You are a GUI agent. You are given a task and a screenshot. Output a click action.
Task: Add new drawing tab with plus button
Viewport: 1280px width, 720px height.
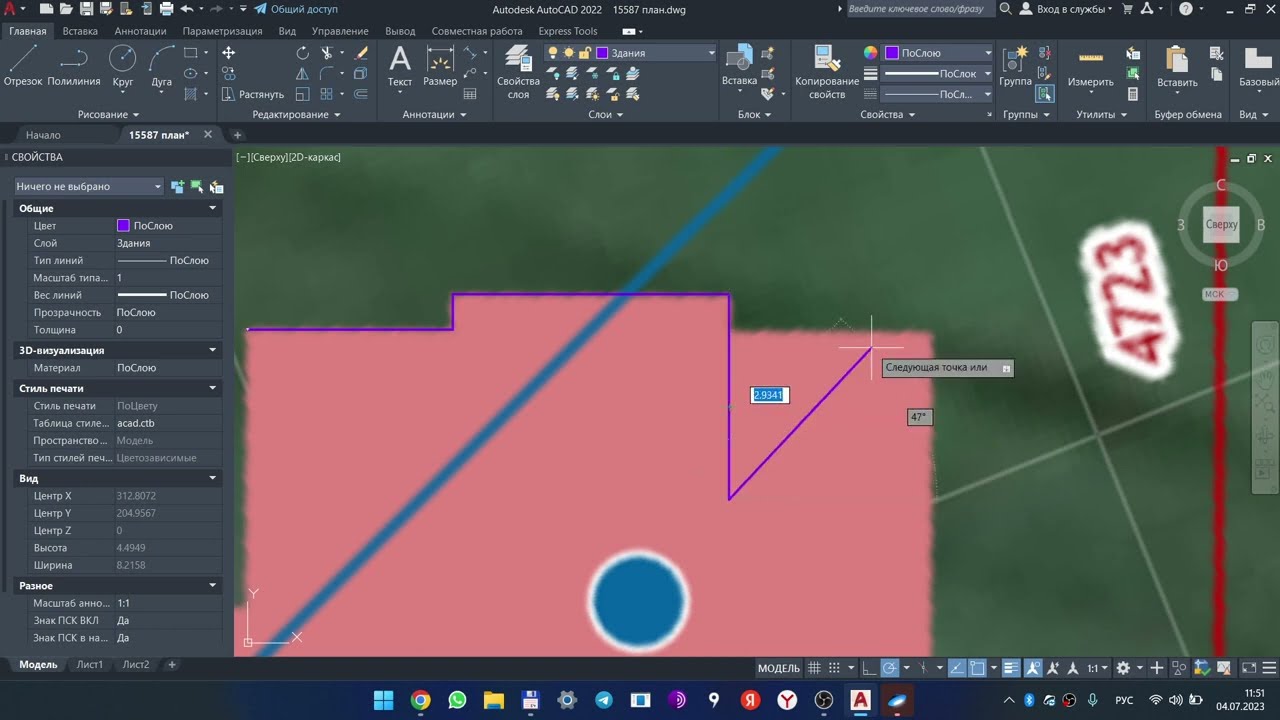(237, 135)
